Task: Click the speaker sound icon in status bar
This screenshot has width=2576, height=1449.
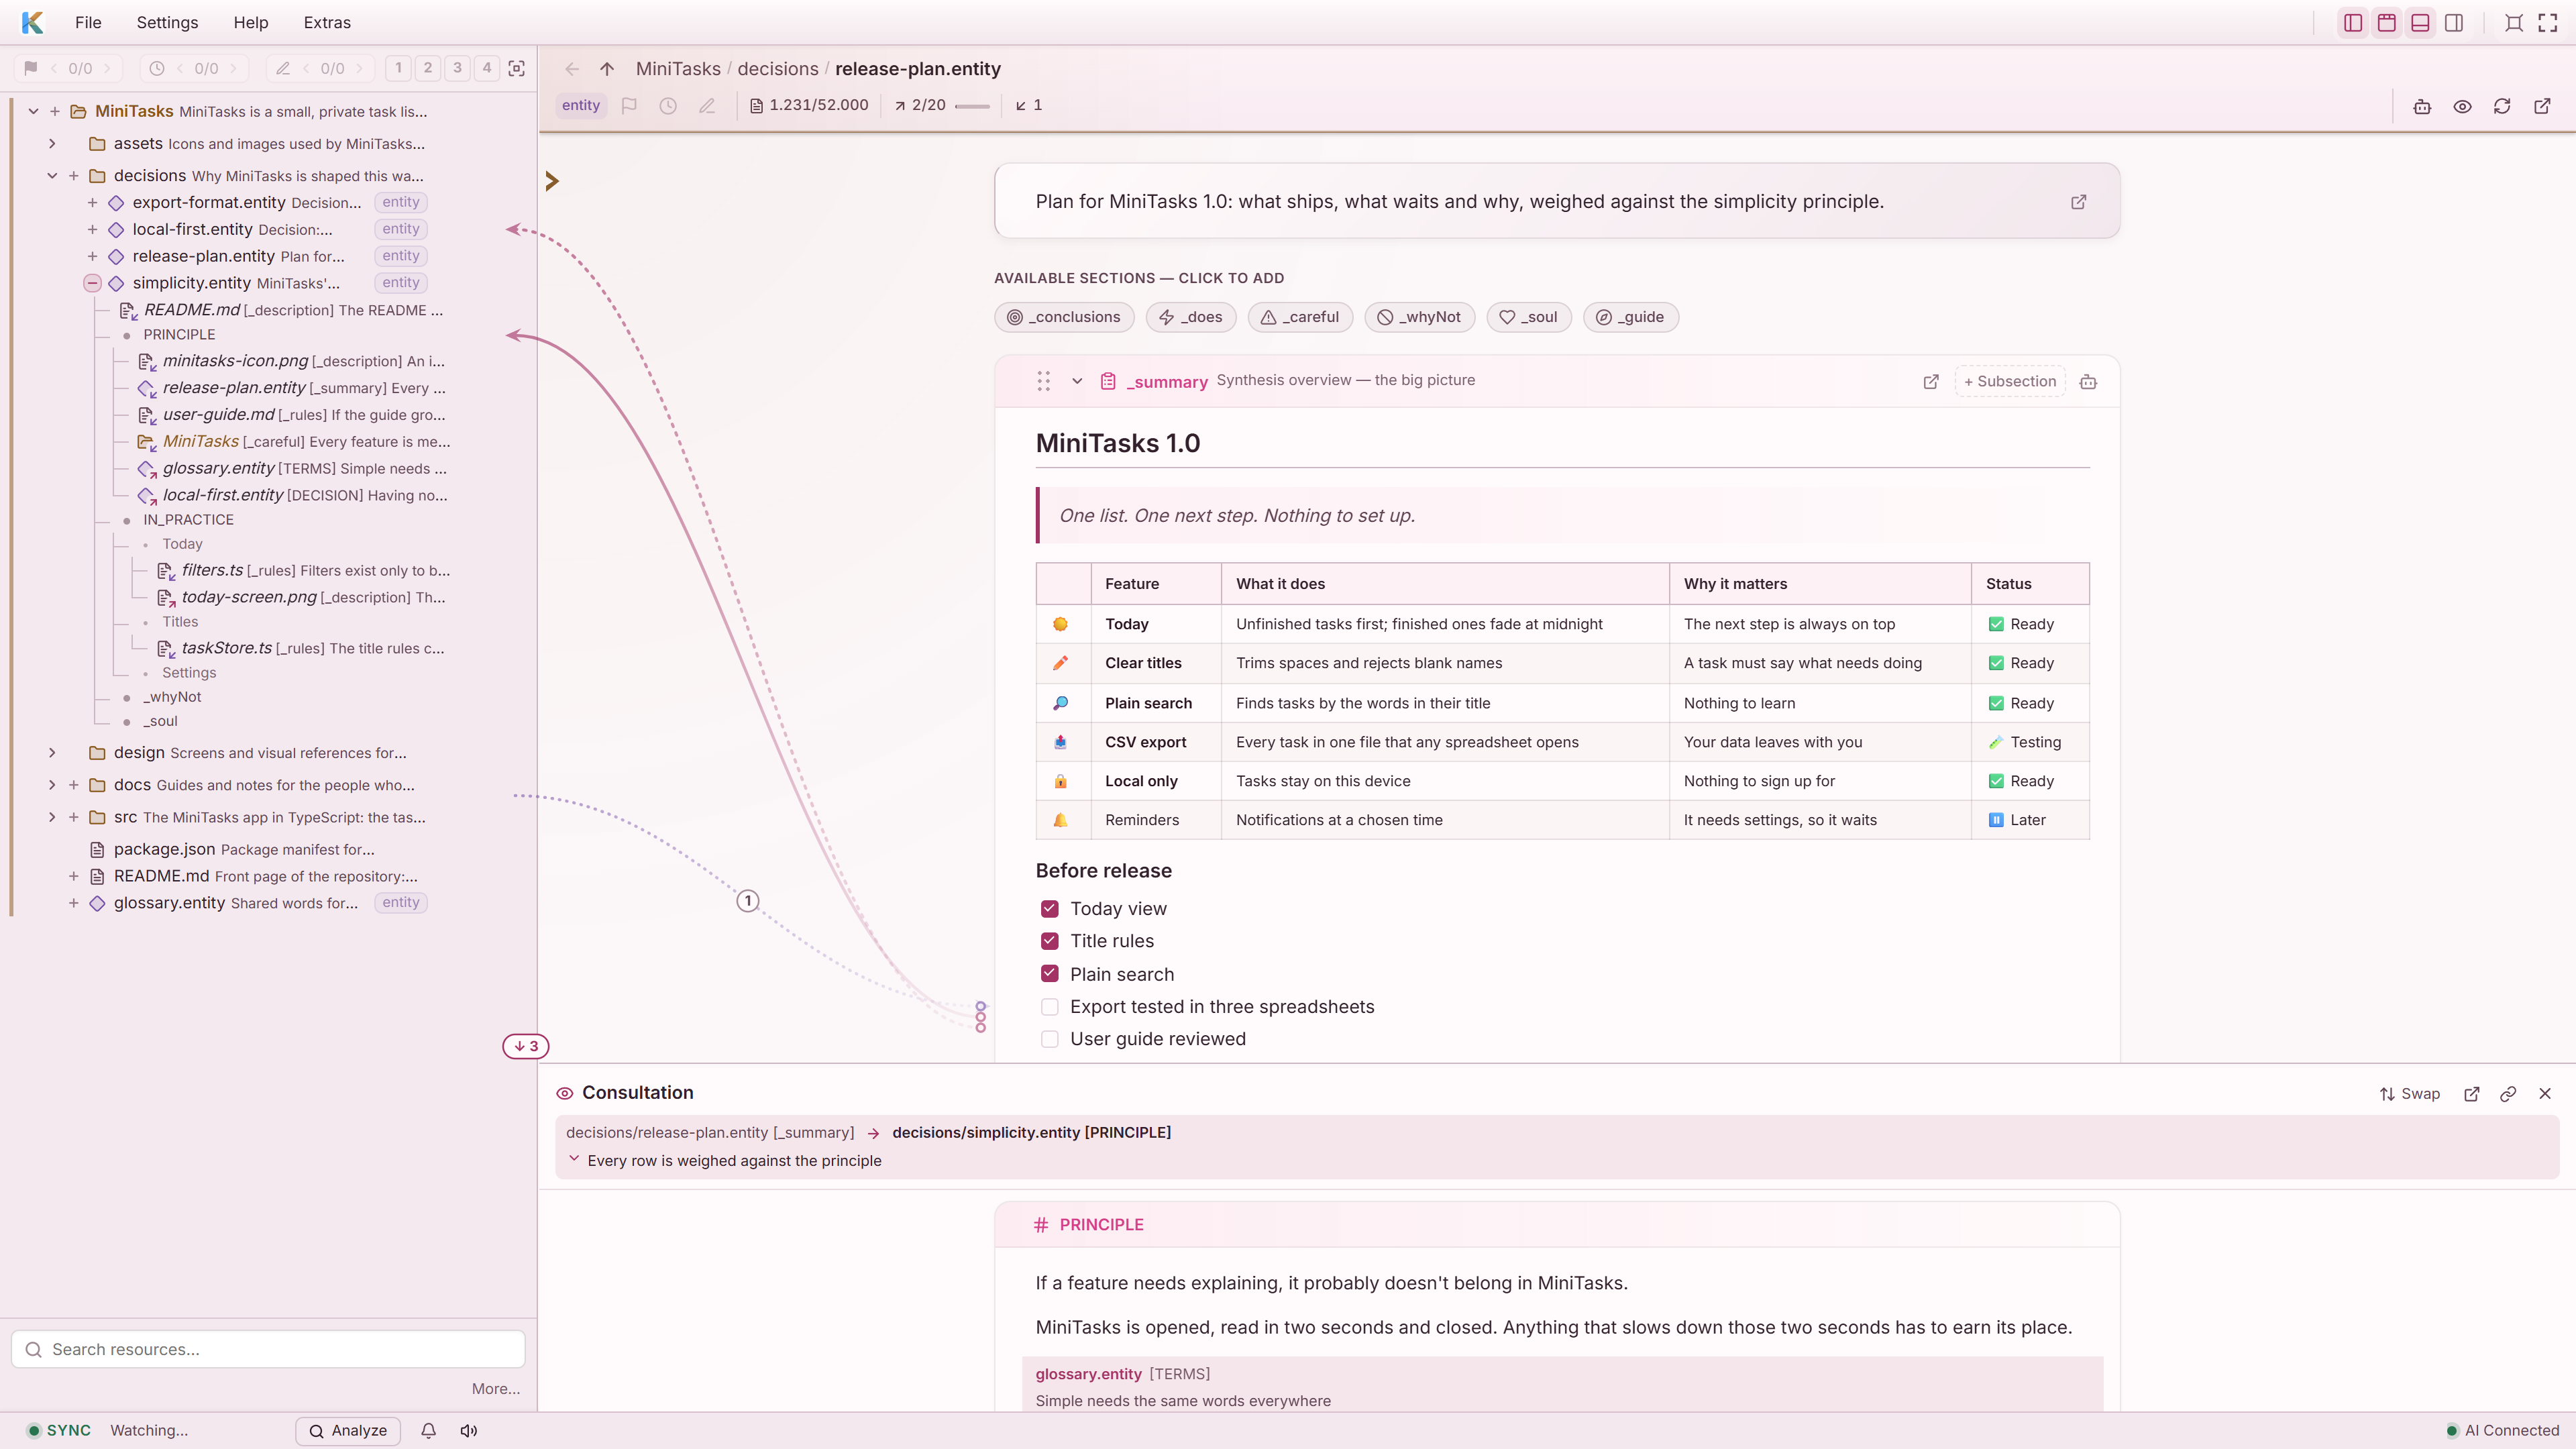Action: point(469,1430)
